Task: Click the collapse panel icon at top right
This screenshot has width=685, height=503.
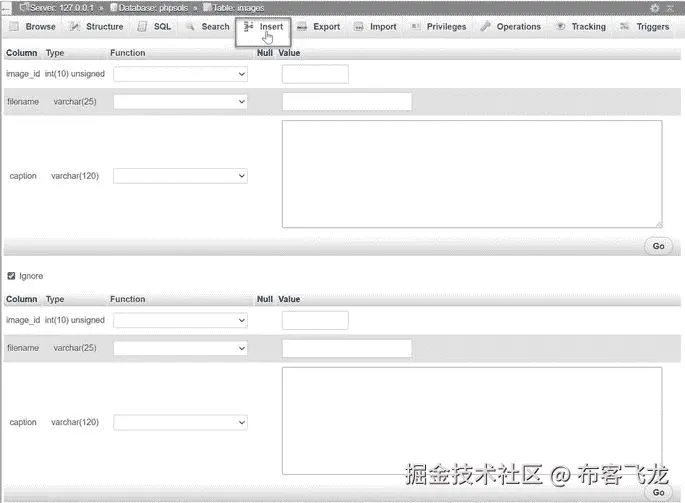Action: coord(670,8)
